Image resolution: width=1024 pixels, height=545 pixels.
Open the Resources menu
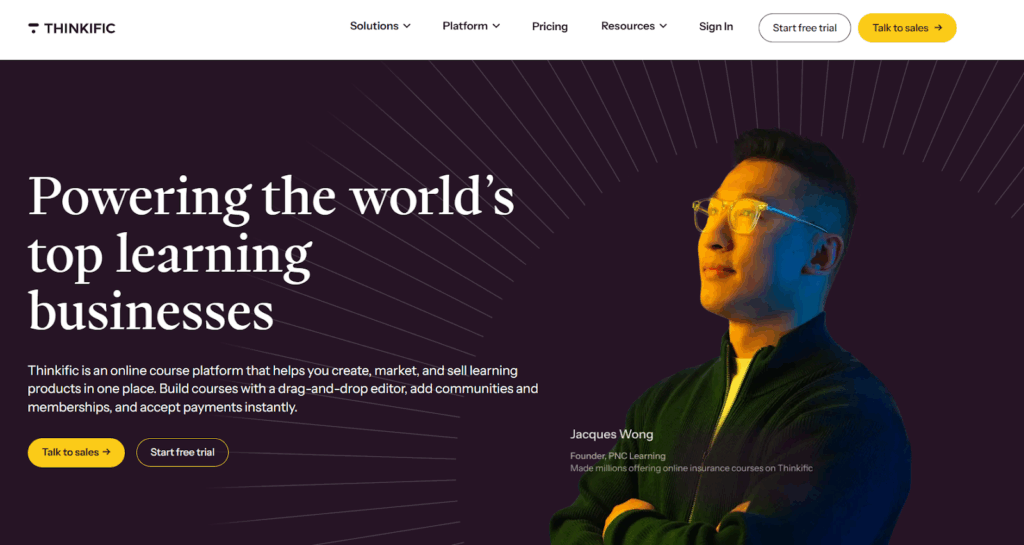pyautogui.click(x=634, y=26)
